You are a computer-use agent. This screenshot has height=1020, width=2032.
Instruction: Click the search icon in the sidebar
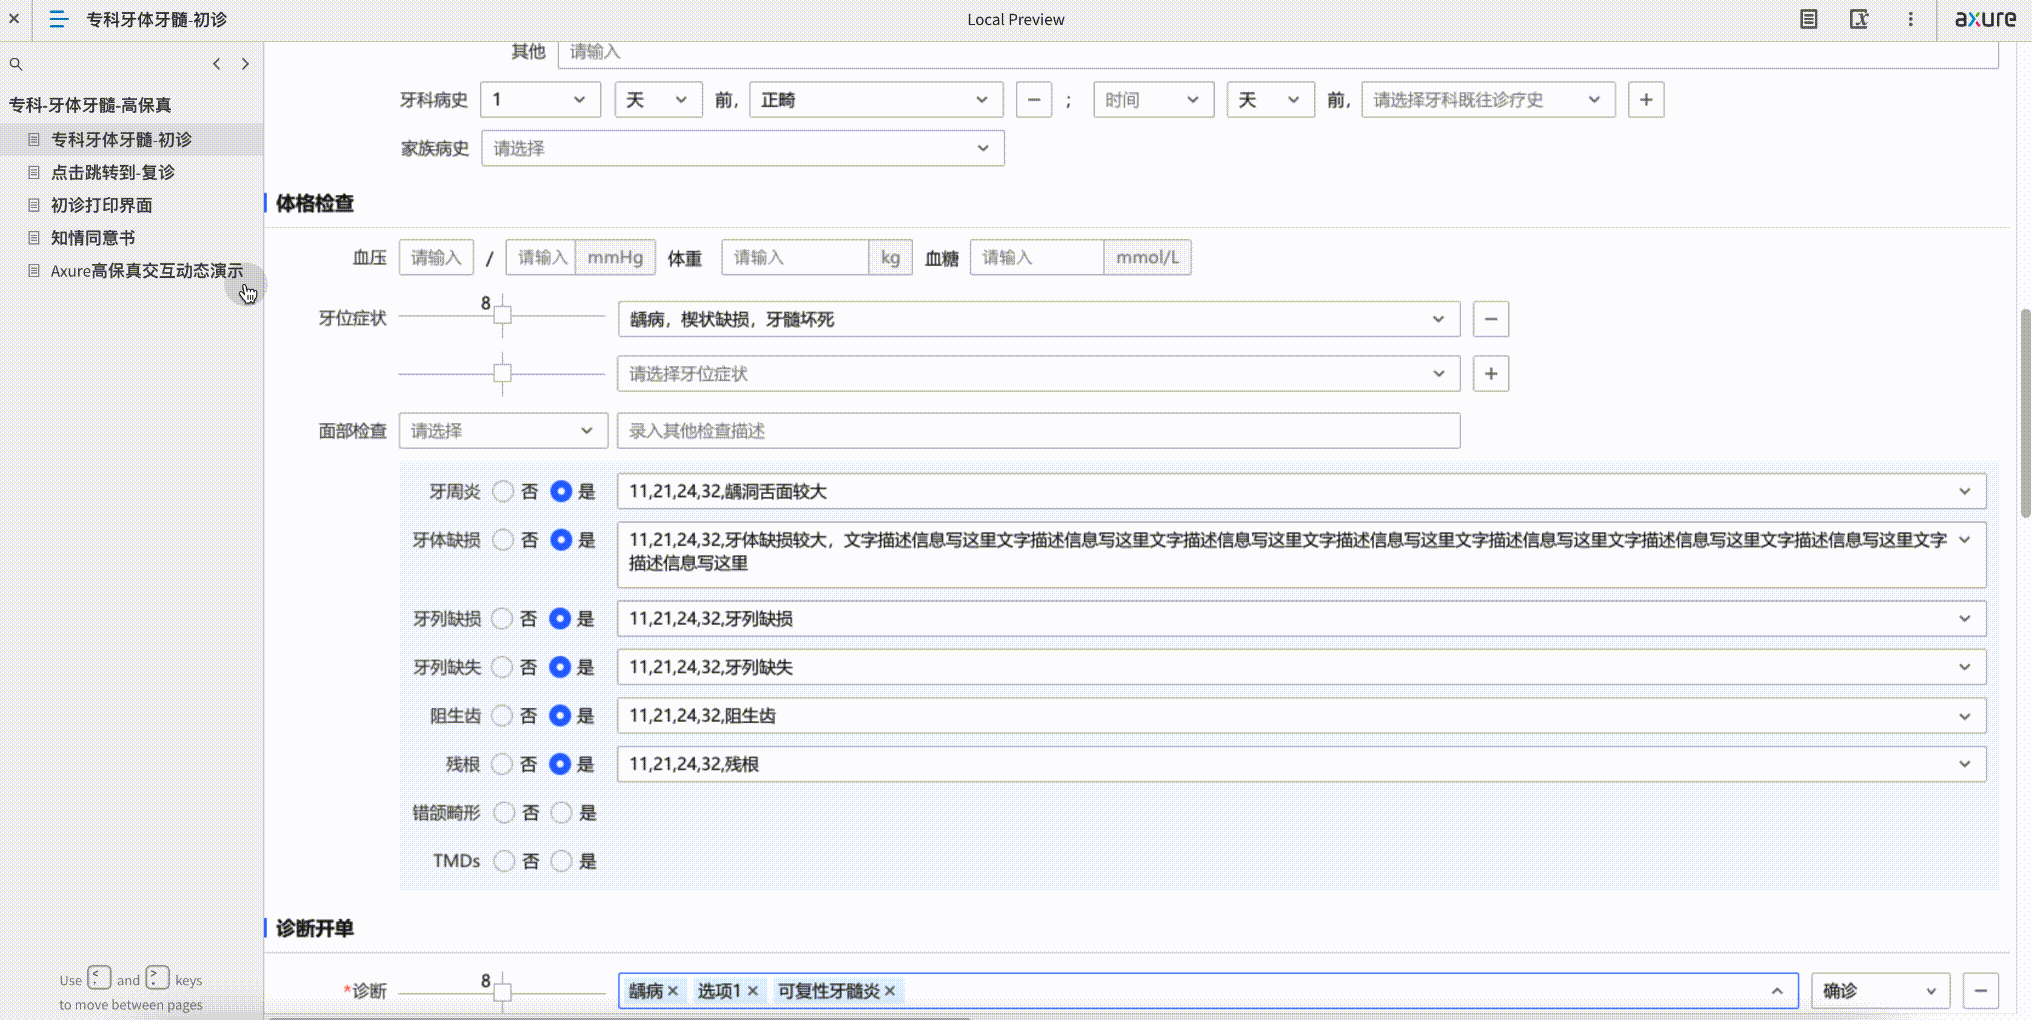click(x=16, y=63)
